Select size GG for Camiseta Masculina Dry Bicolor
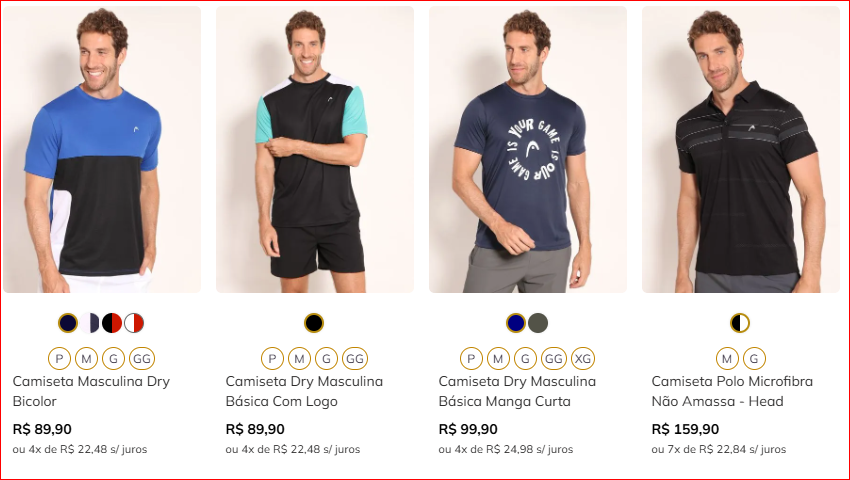Viewport: 850px width, 480px height. pos(142,359)
